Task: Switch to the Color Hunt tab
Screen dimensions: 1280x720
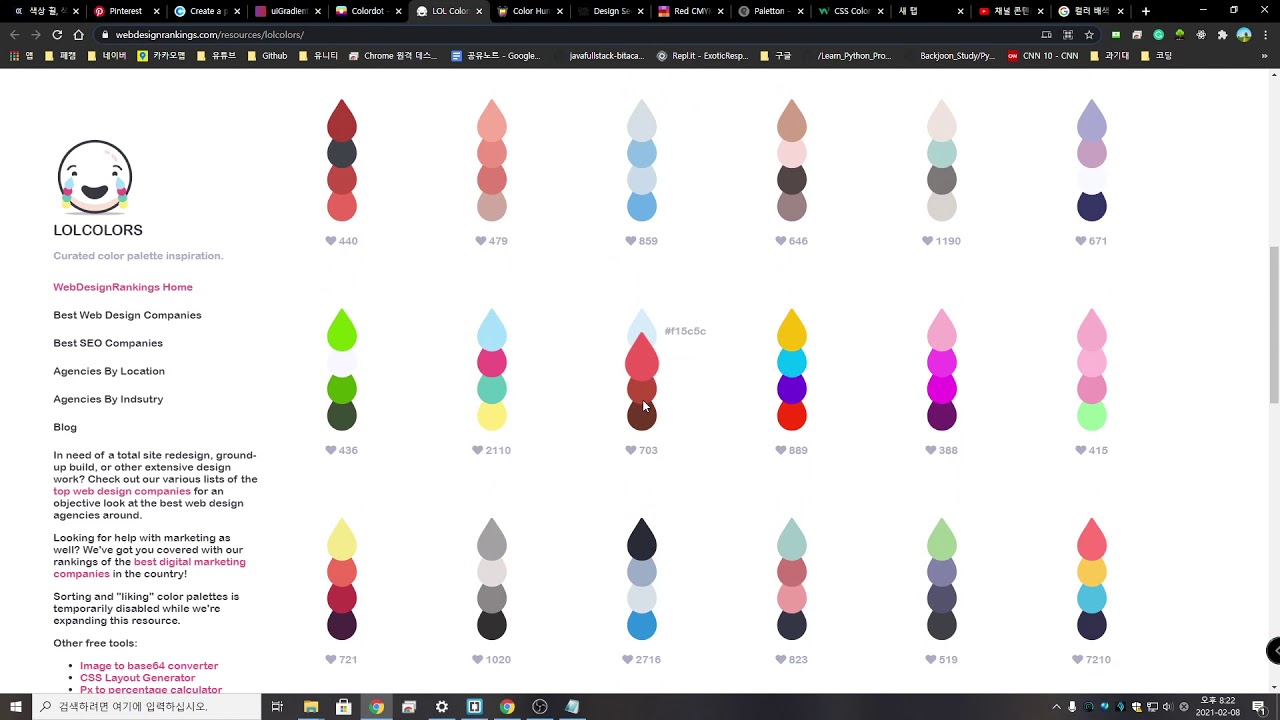Action: point(530,11)
